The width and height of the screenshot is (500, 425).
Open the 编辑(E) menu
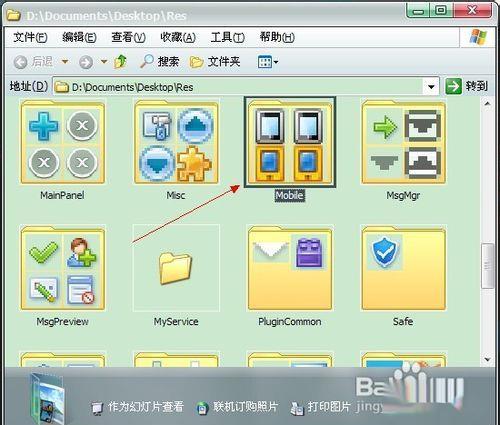tap(79, 37)
